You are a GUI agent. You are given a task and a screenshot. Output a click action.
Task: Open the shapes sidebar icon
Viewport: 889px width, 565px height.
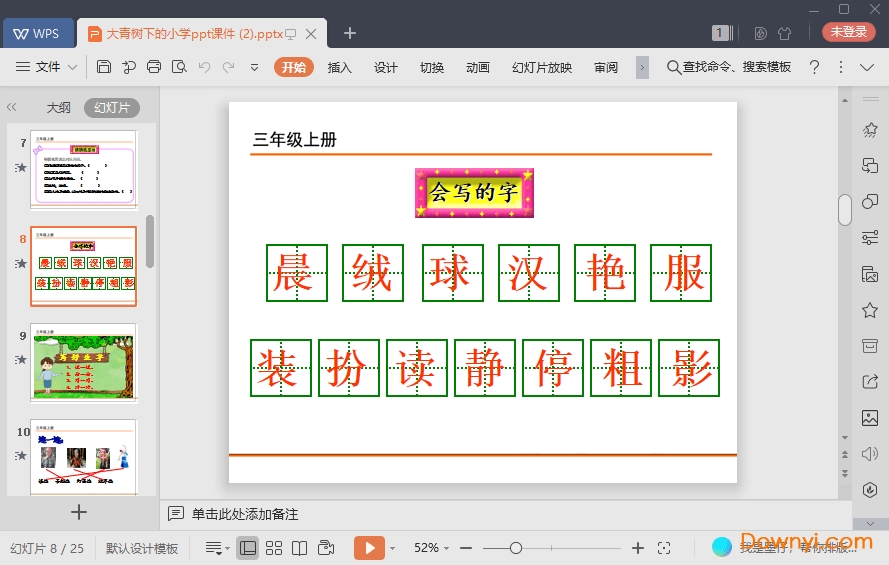[870, 202]
